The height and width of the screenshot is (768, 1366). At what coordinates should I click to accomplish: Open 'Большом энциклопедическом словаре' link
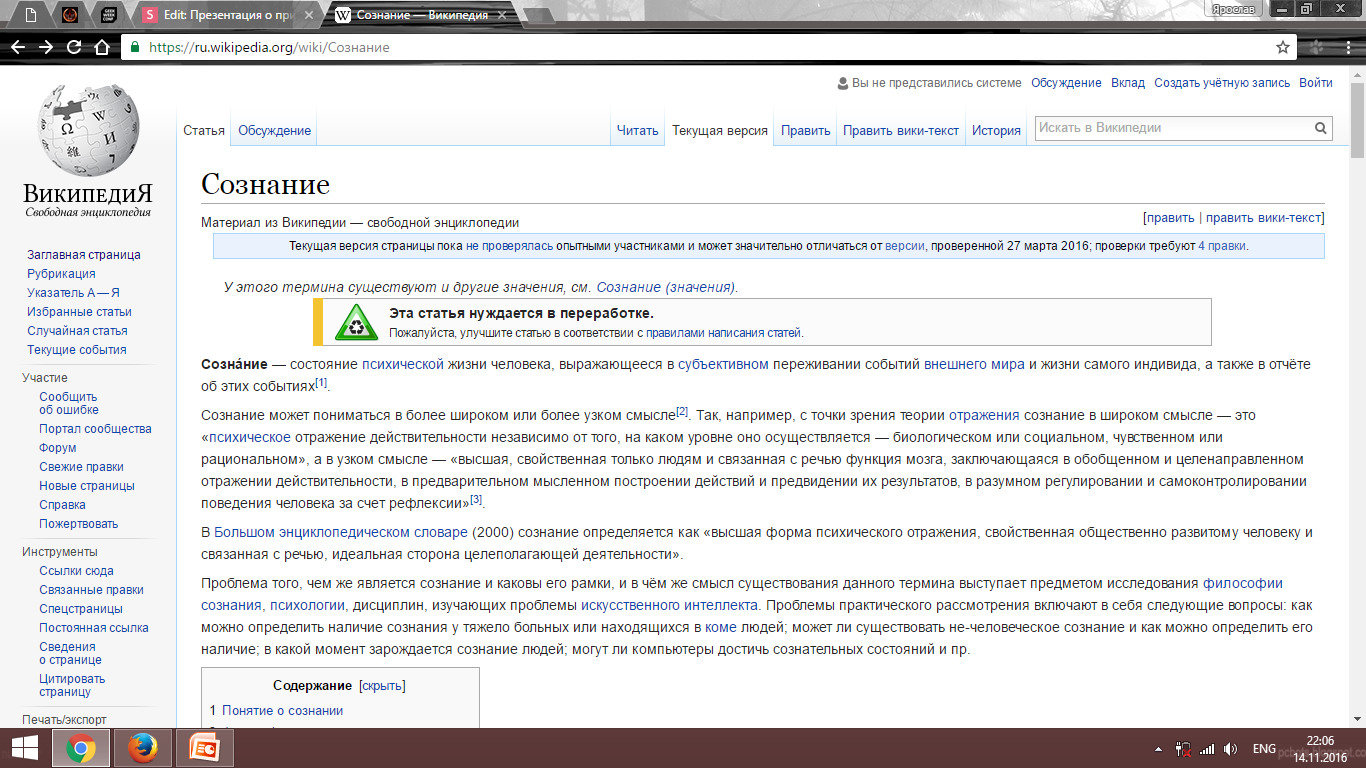341,531
